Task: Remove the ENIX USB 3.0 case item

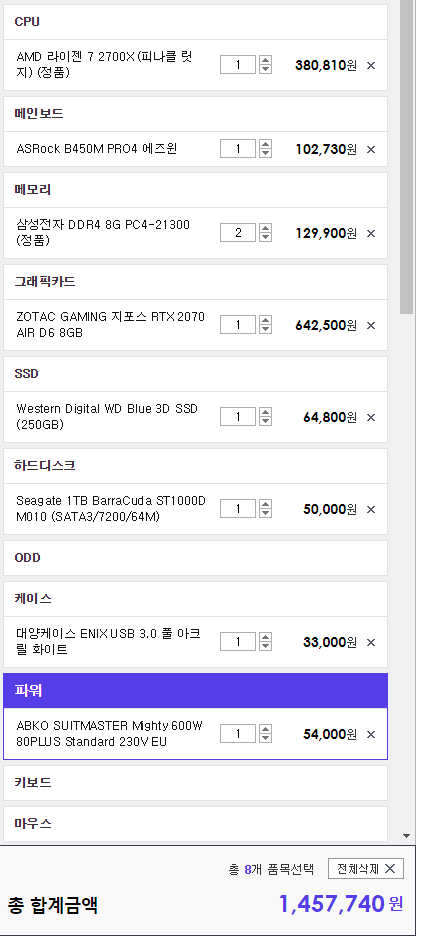Action: [x=371, y=642]
